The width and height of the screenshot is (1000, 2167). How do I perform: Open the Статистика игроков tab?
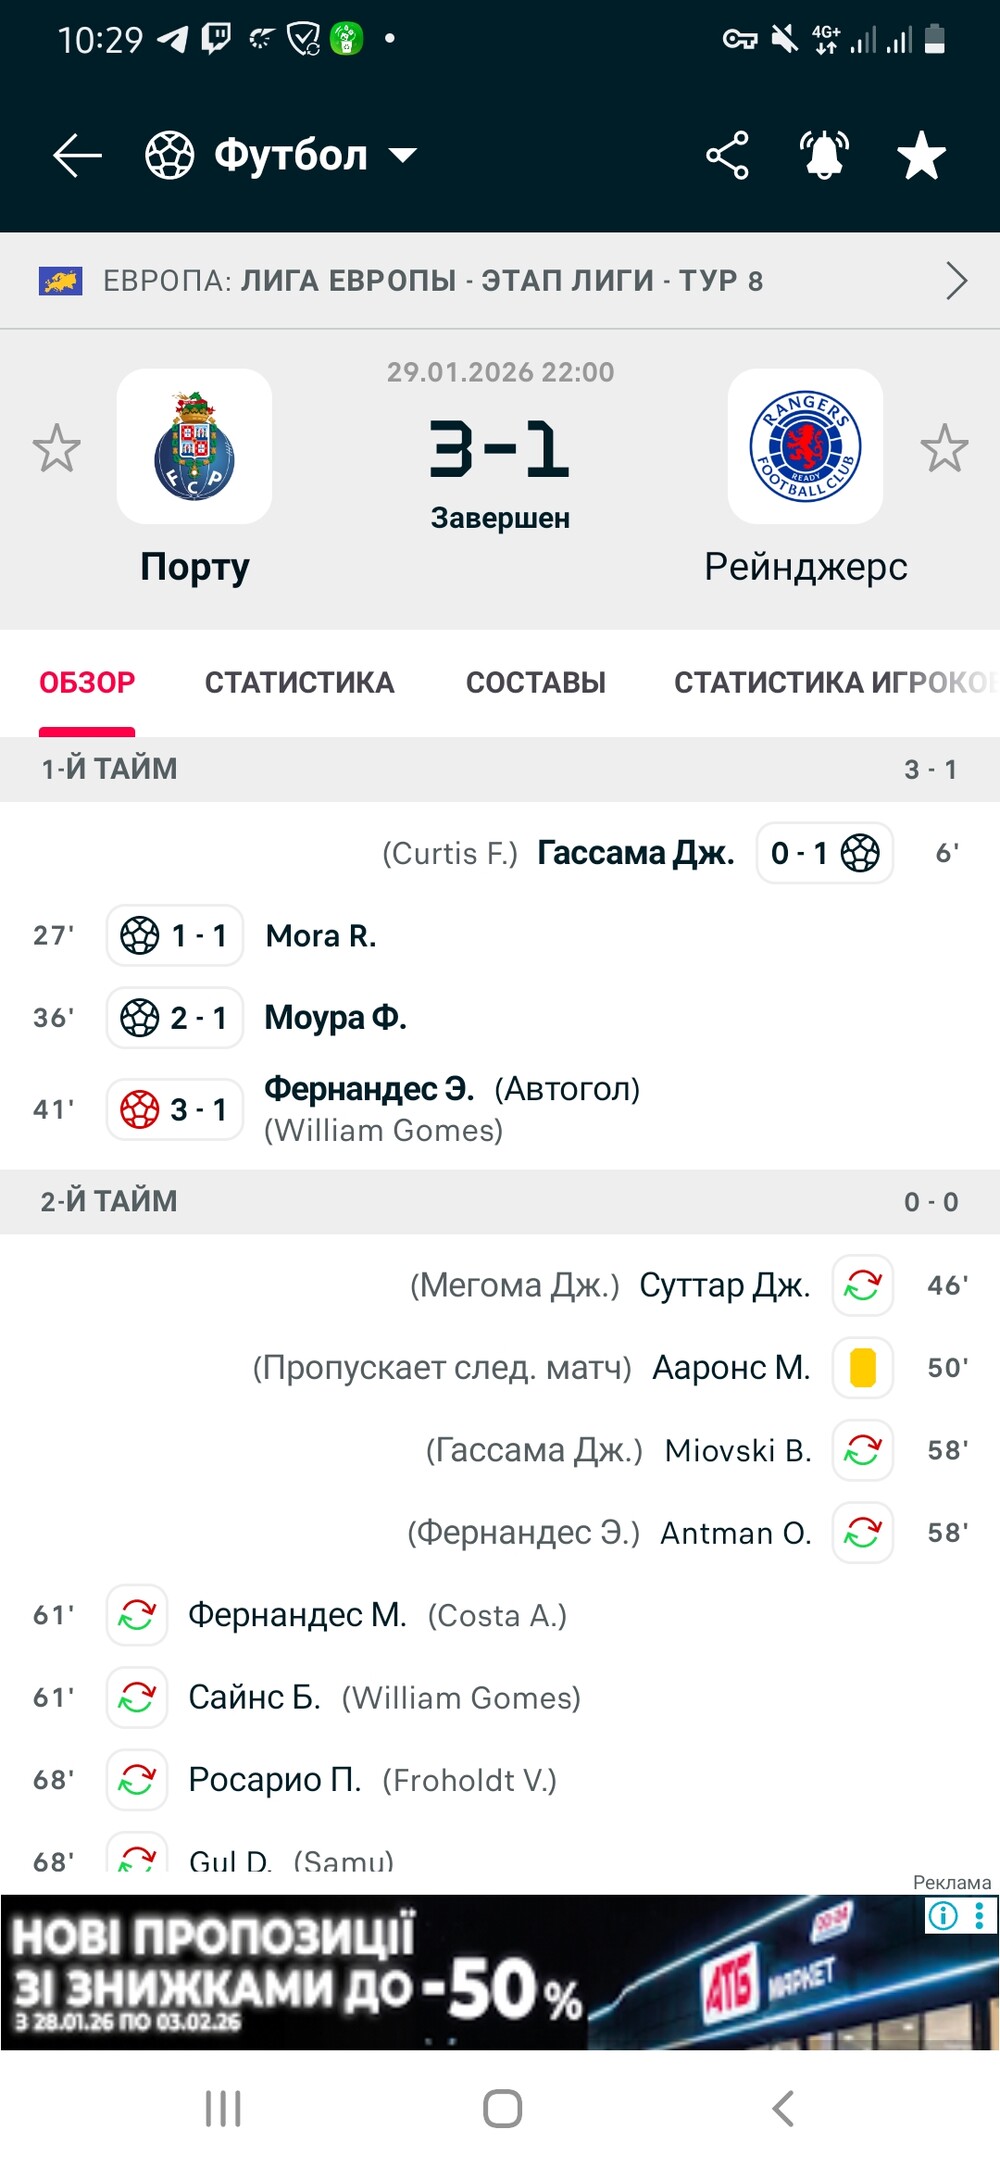coord(832,683)
